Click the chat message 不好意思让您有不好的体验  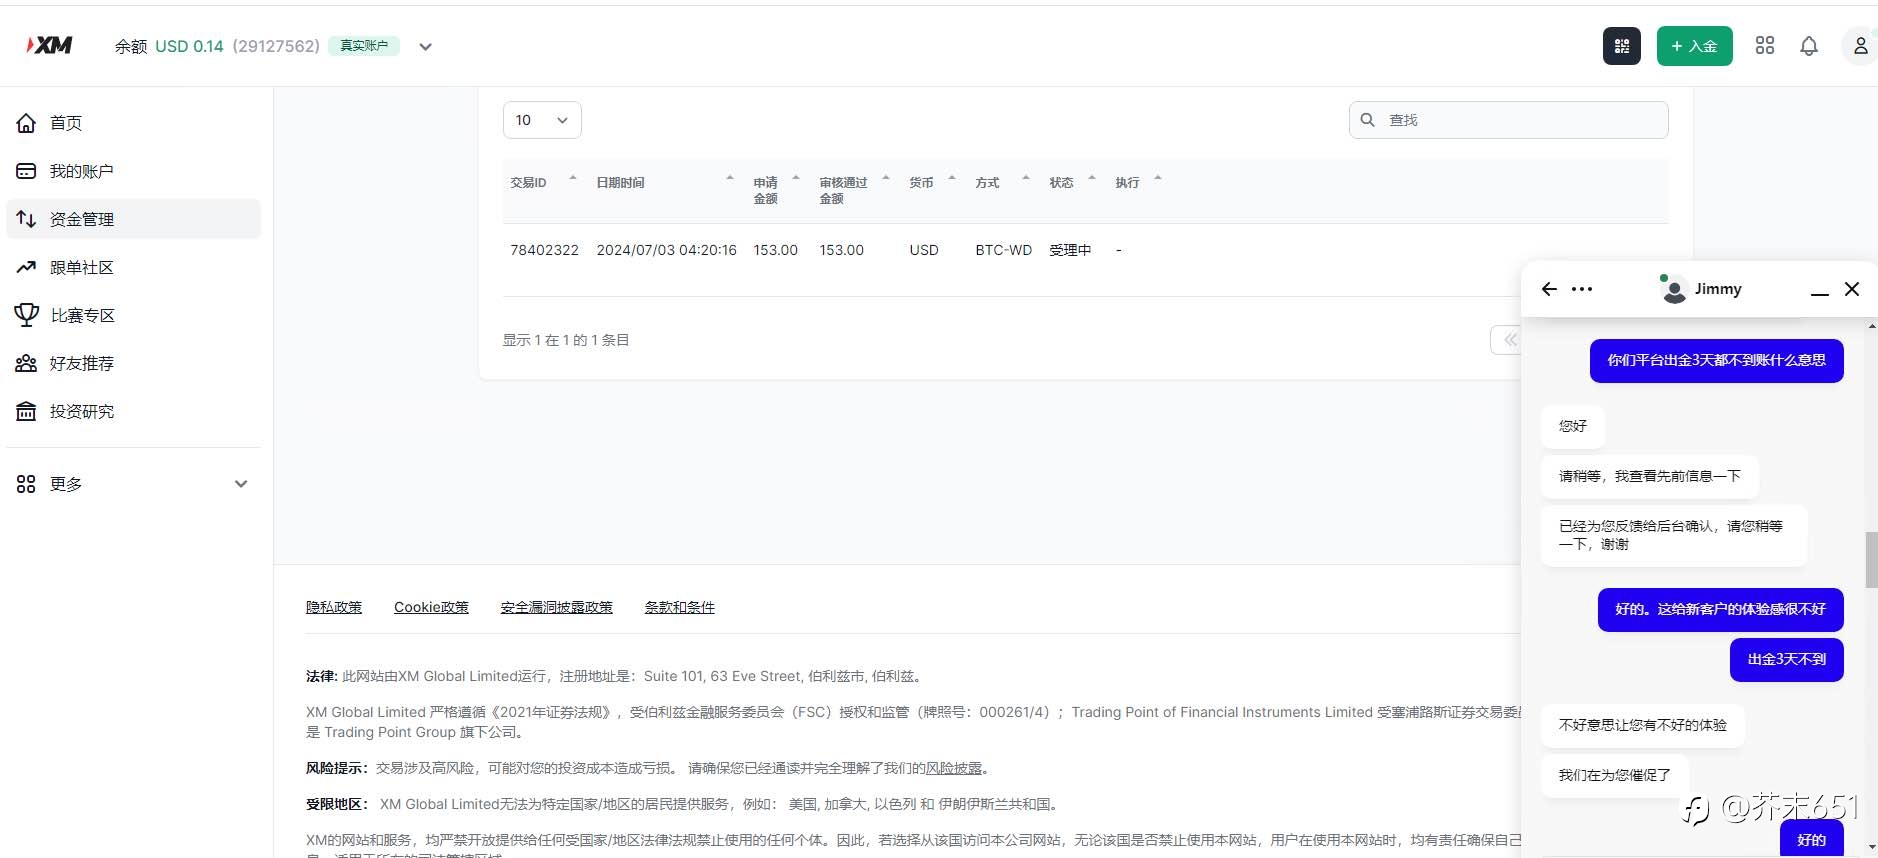tap(1642, 725)
